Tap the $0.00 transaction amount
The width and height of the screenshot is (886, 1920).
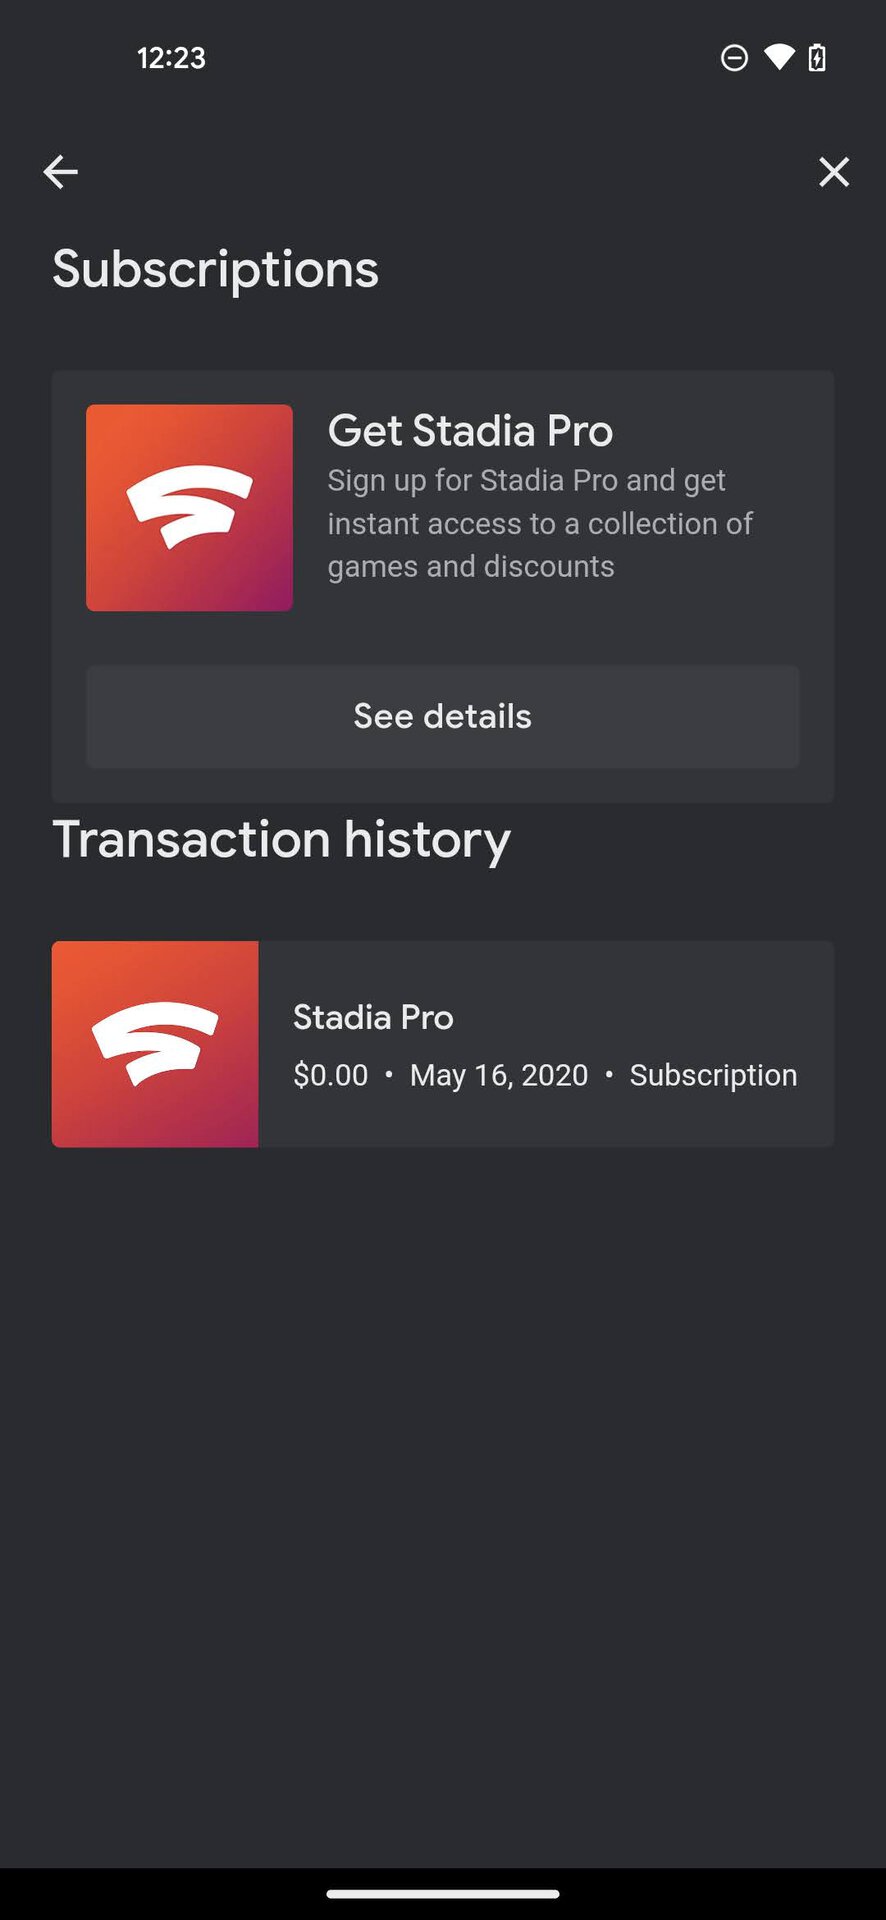(x=330, y=1075)
